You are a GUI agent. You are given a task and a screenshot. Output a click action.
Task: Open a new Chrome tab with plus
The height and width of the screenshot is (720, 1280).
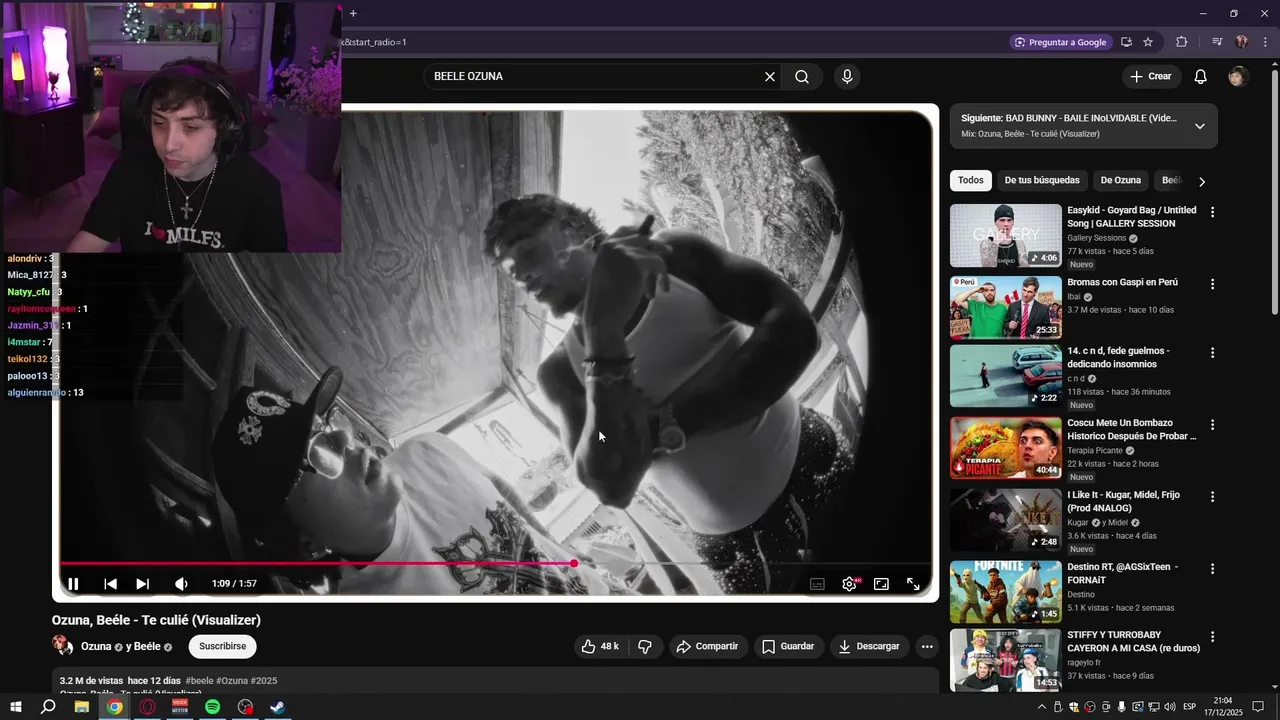coord(353,13)
